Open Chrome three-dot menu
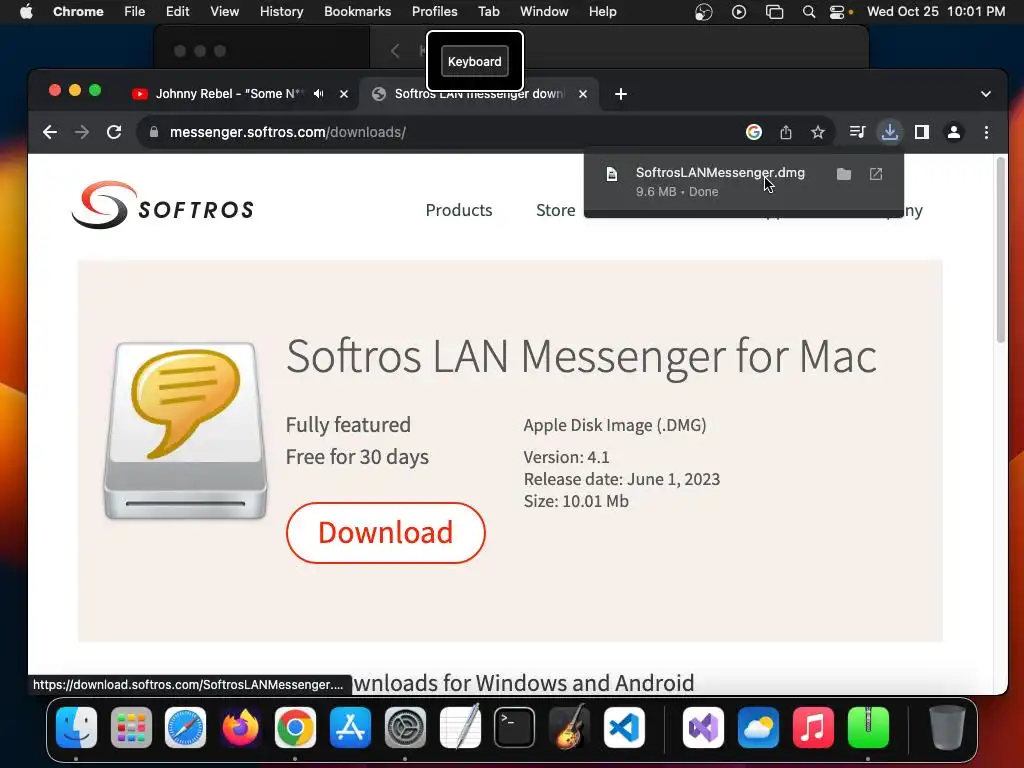The height and width of the screenshot is (768, 1024). coord(986,133)
